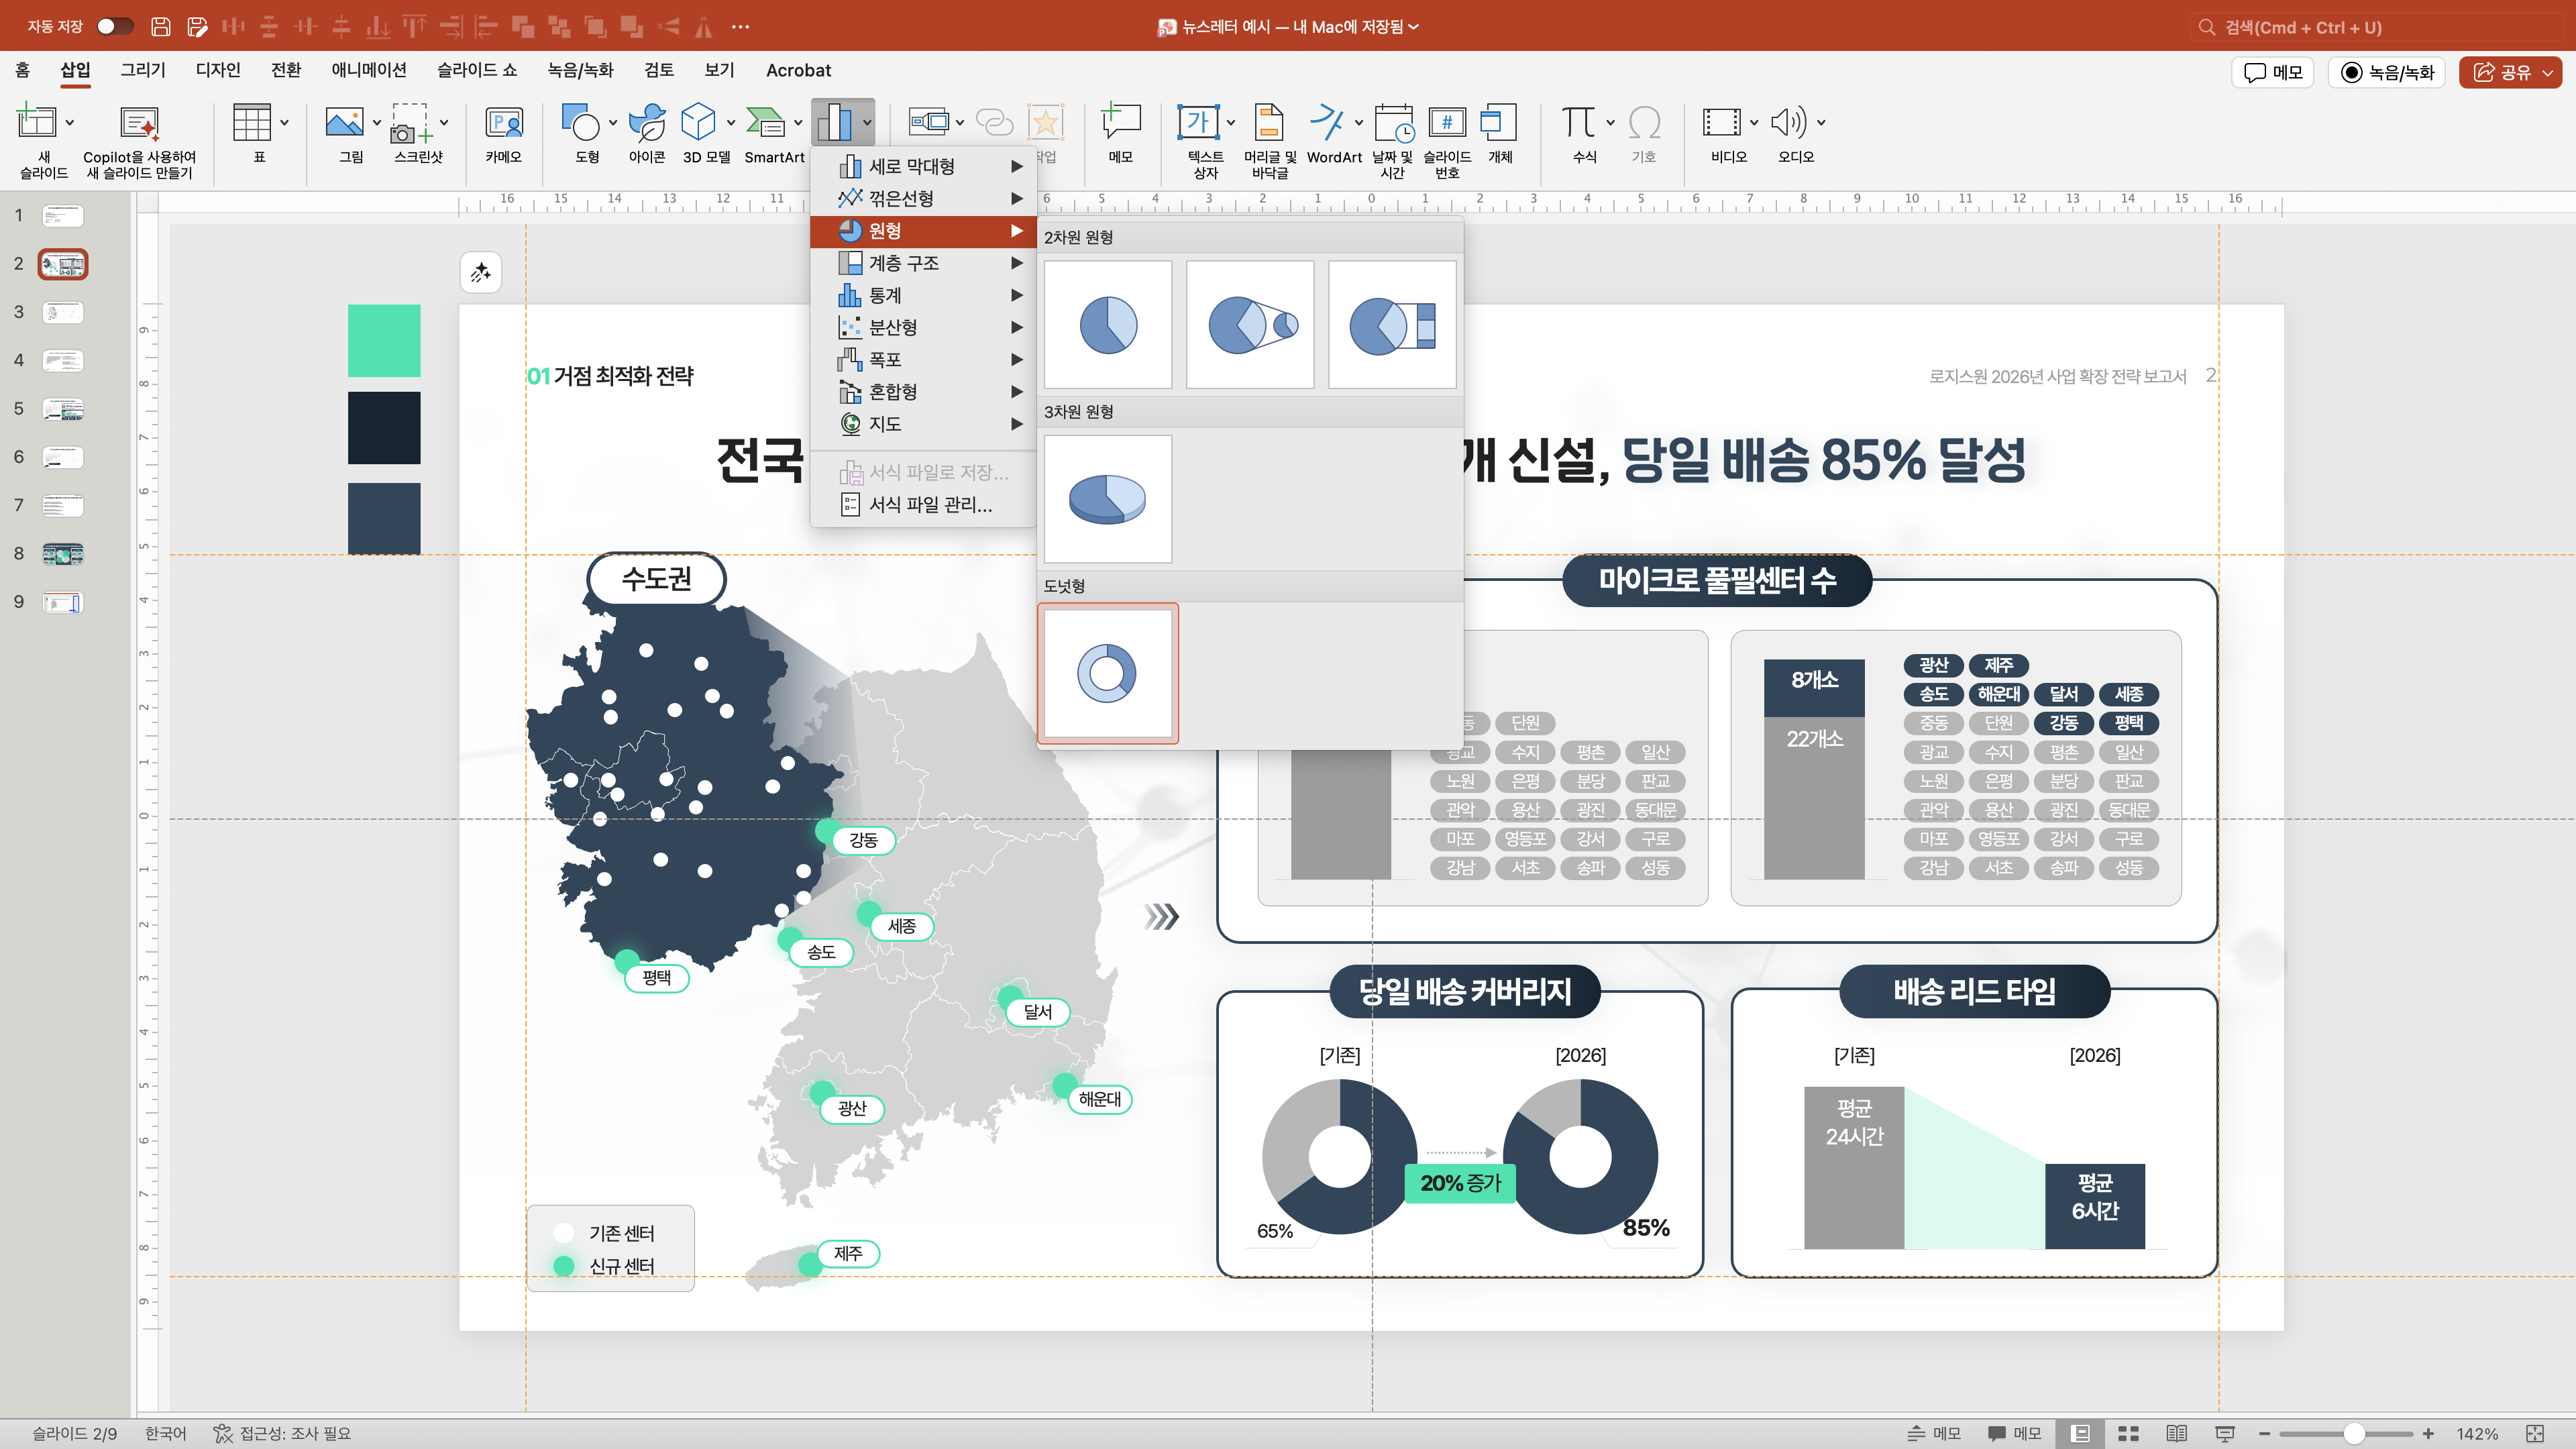Select slide 8 thumbnail in panel
2576x1449 pixels.
point(63,554)
